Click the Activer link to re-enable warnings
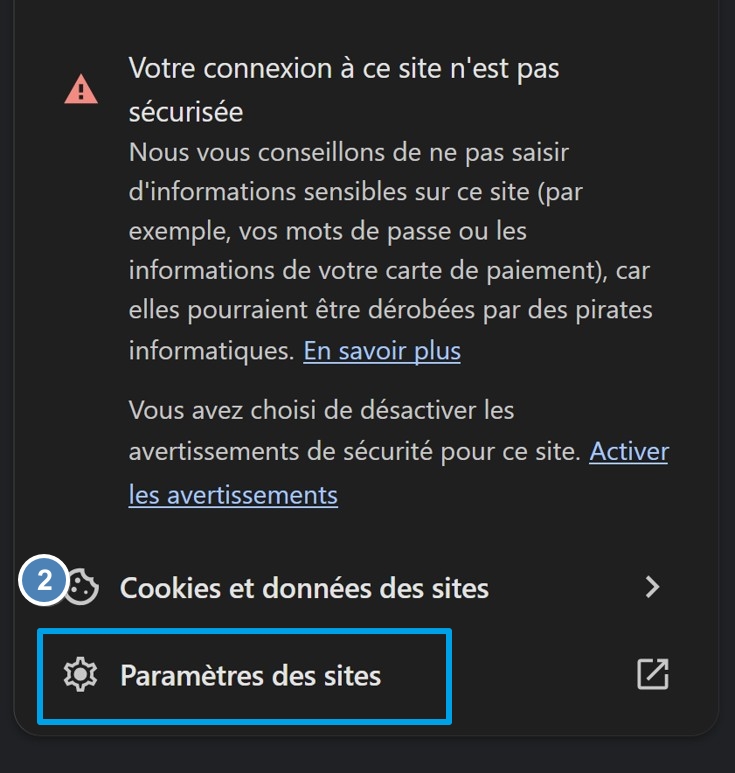 coord(629,451)
